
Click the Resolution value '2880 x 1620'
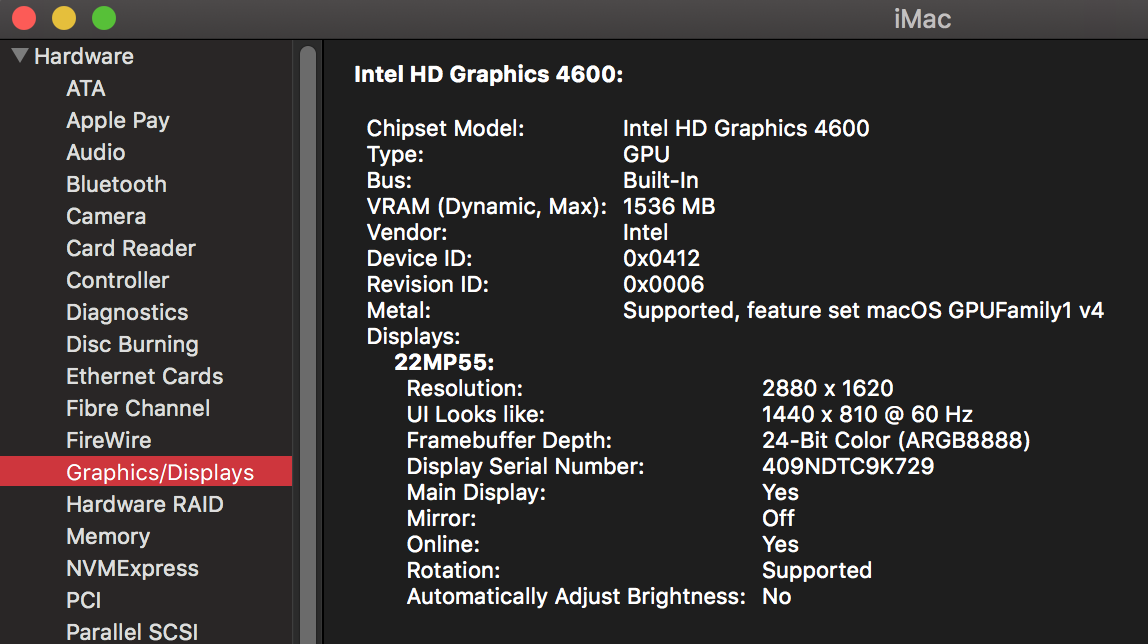828,389
